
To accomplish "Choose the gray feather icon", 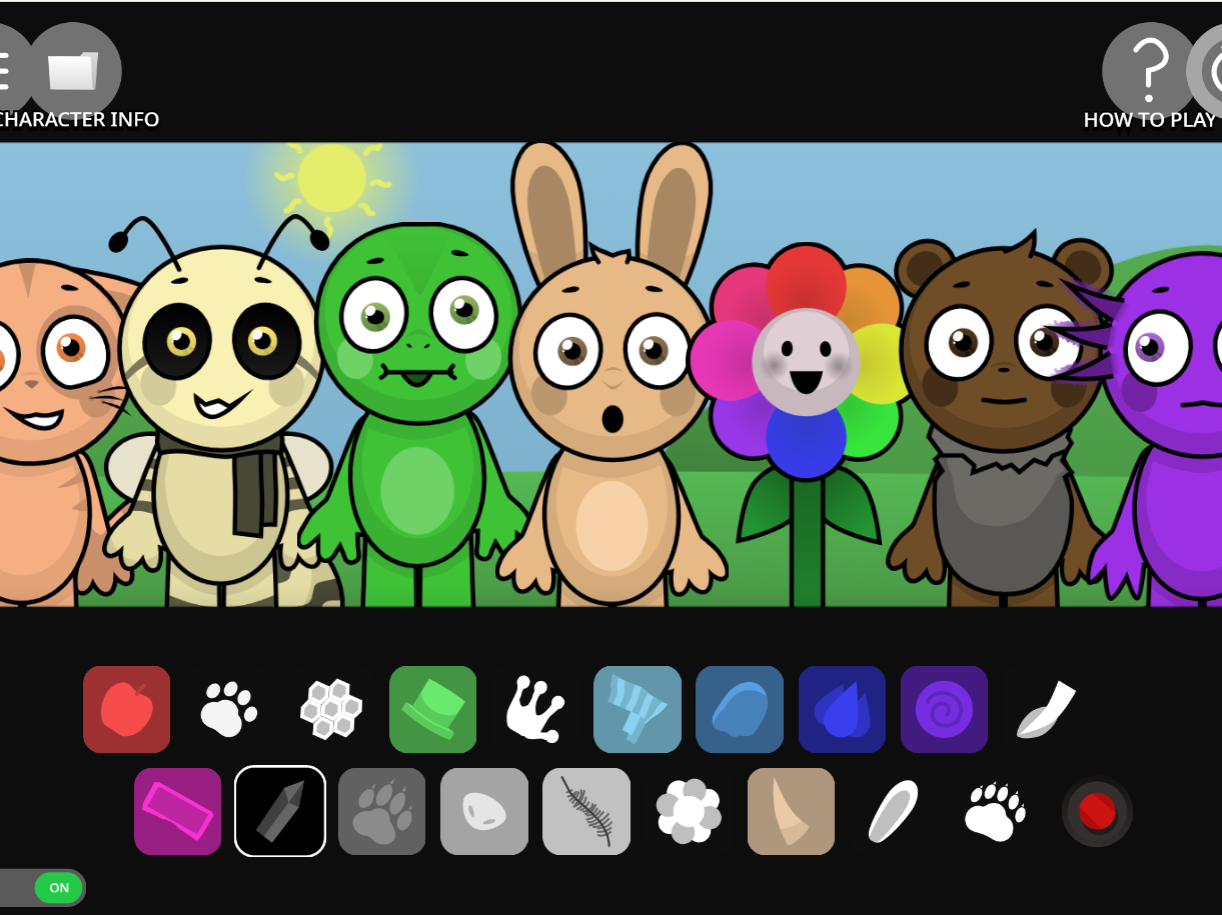I will [x=586, y=811].
